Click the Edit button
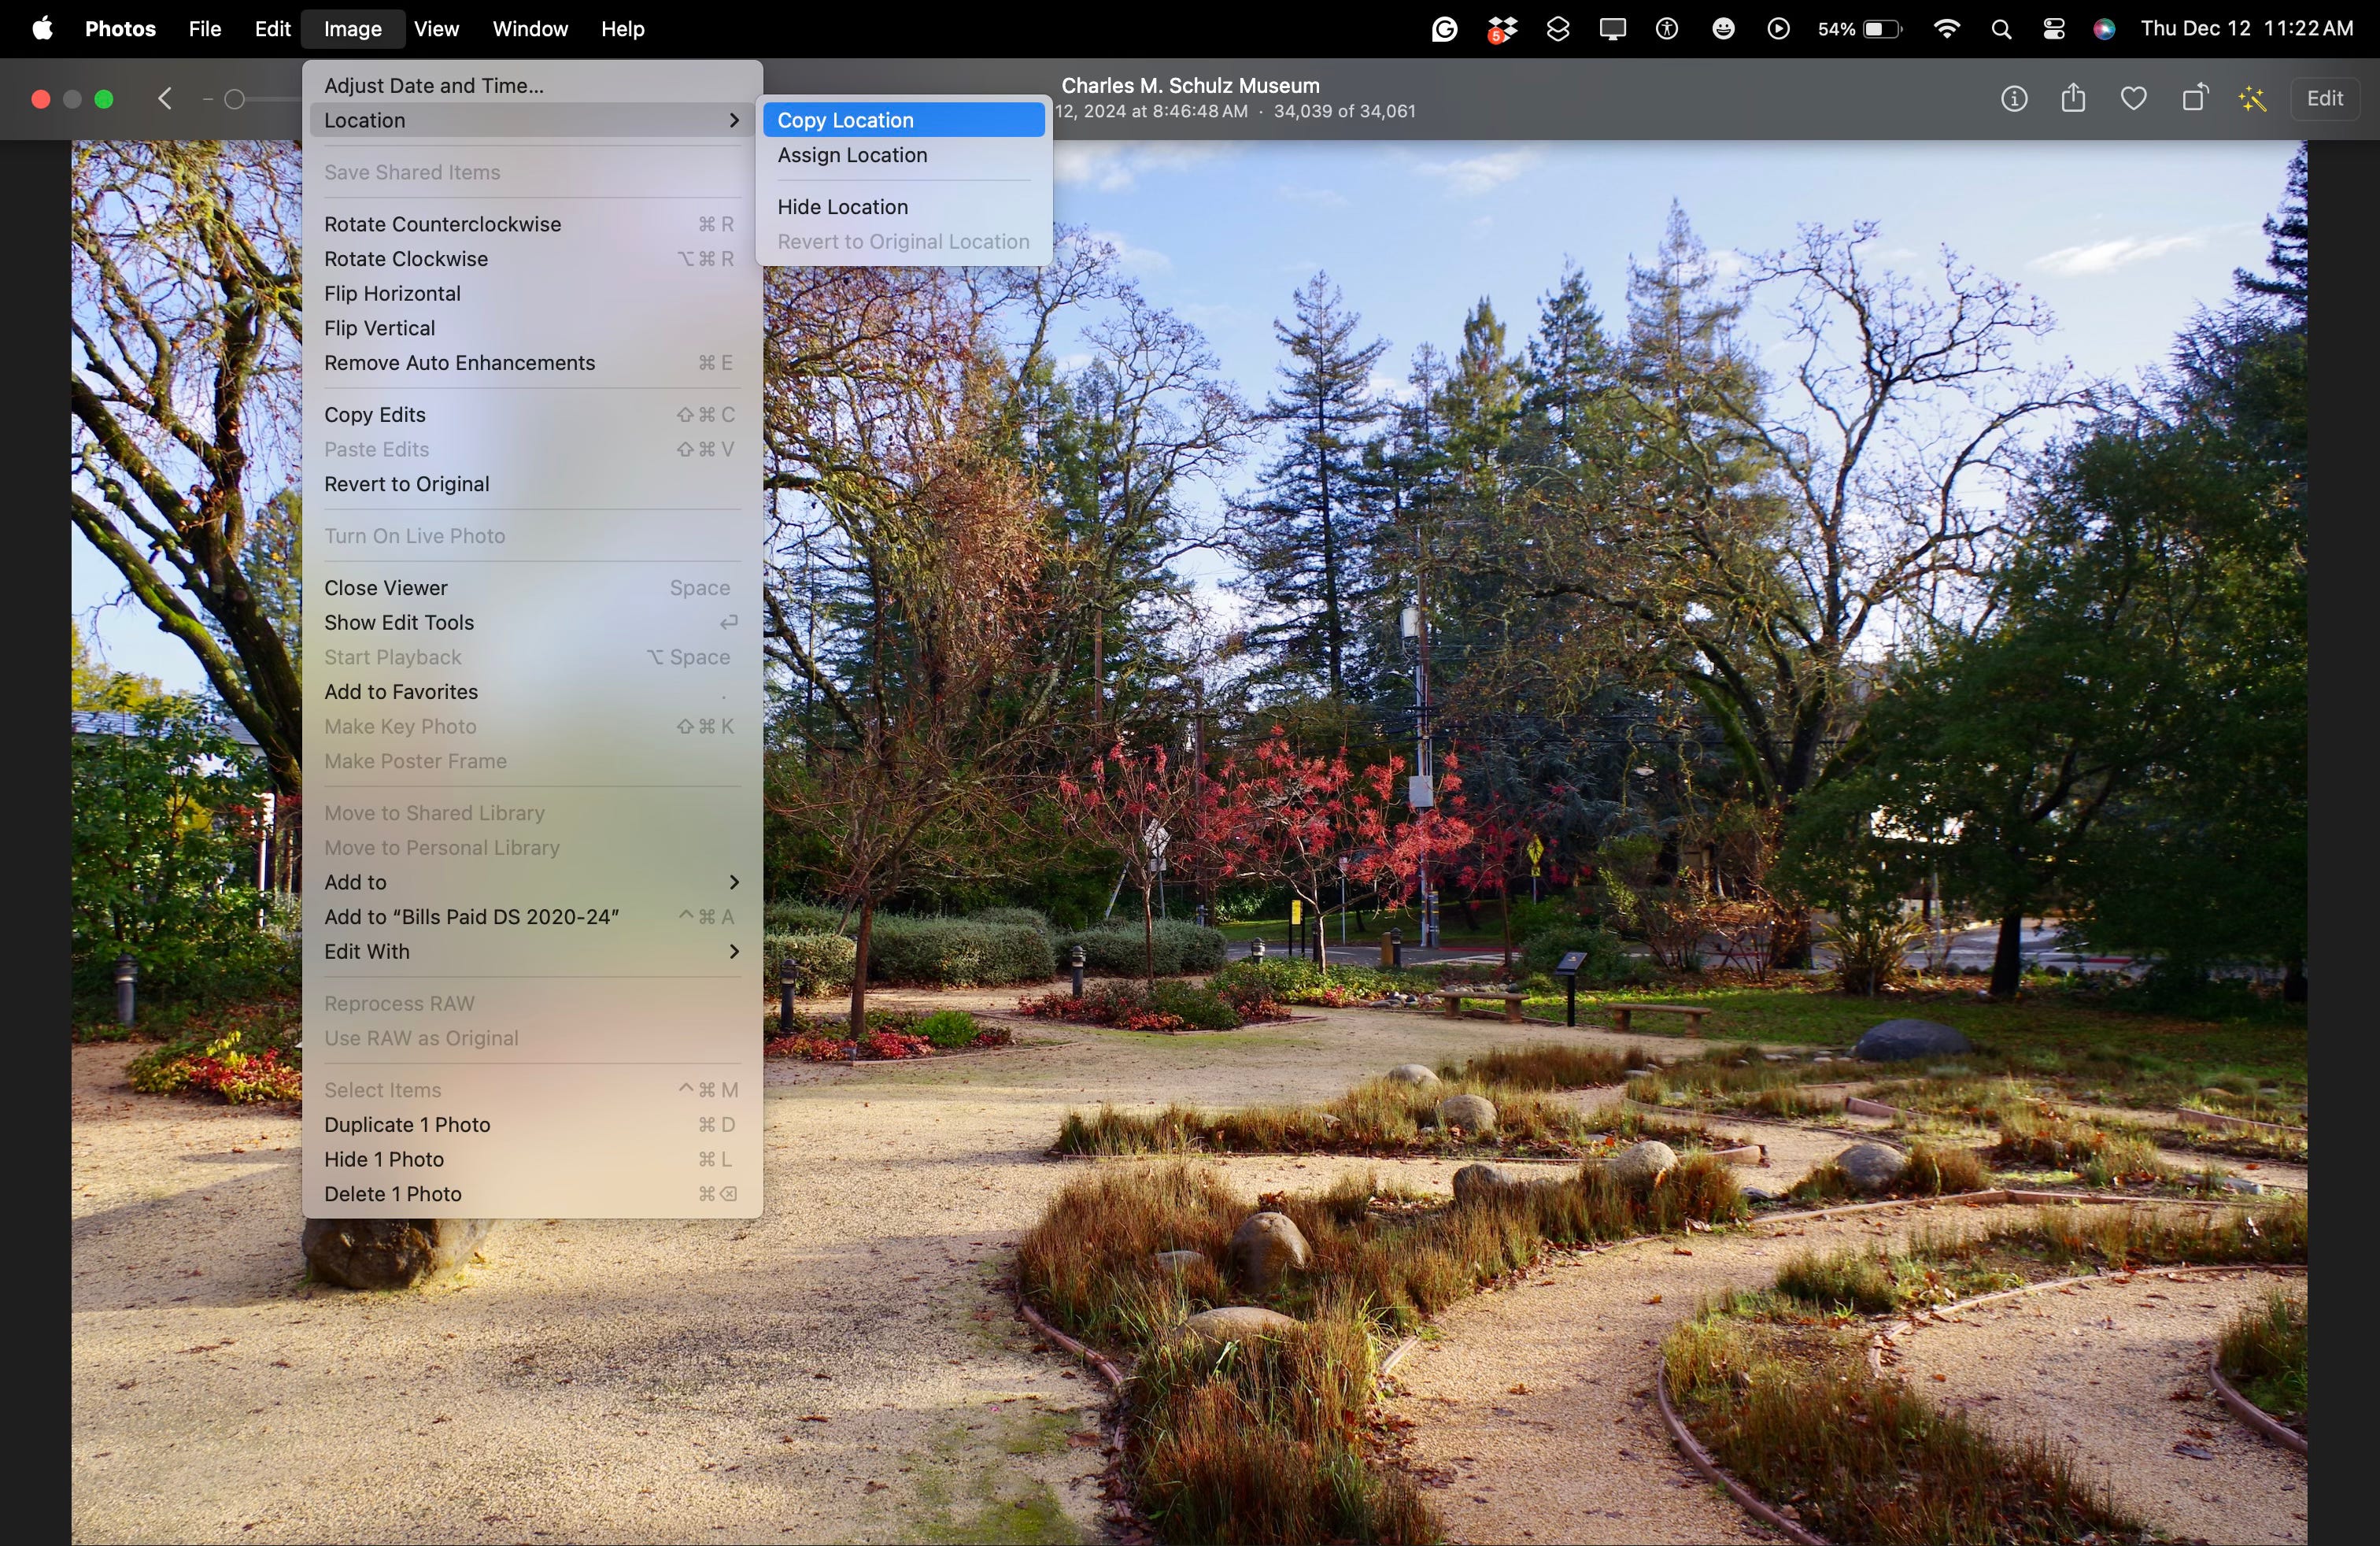2380x1546 pixels. coord(2324,98)
